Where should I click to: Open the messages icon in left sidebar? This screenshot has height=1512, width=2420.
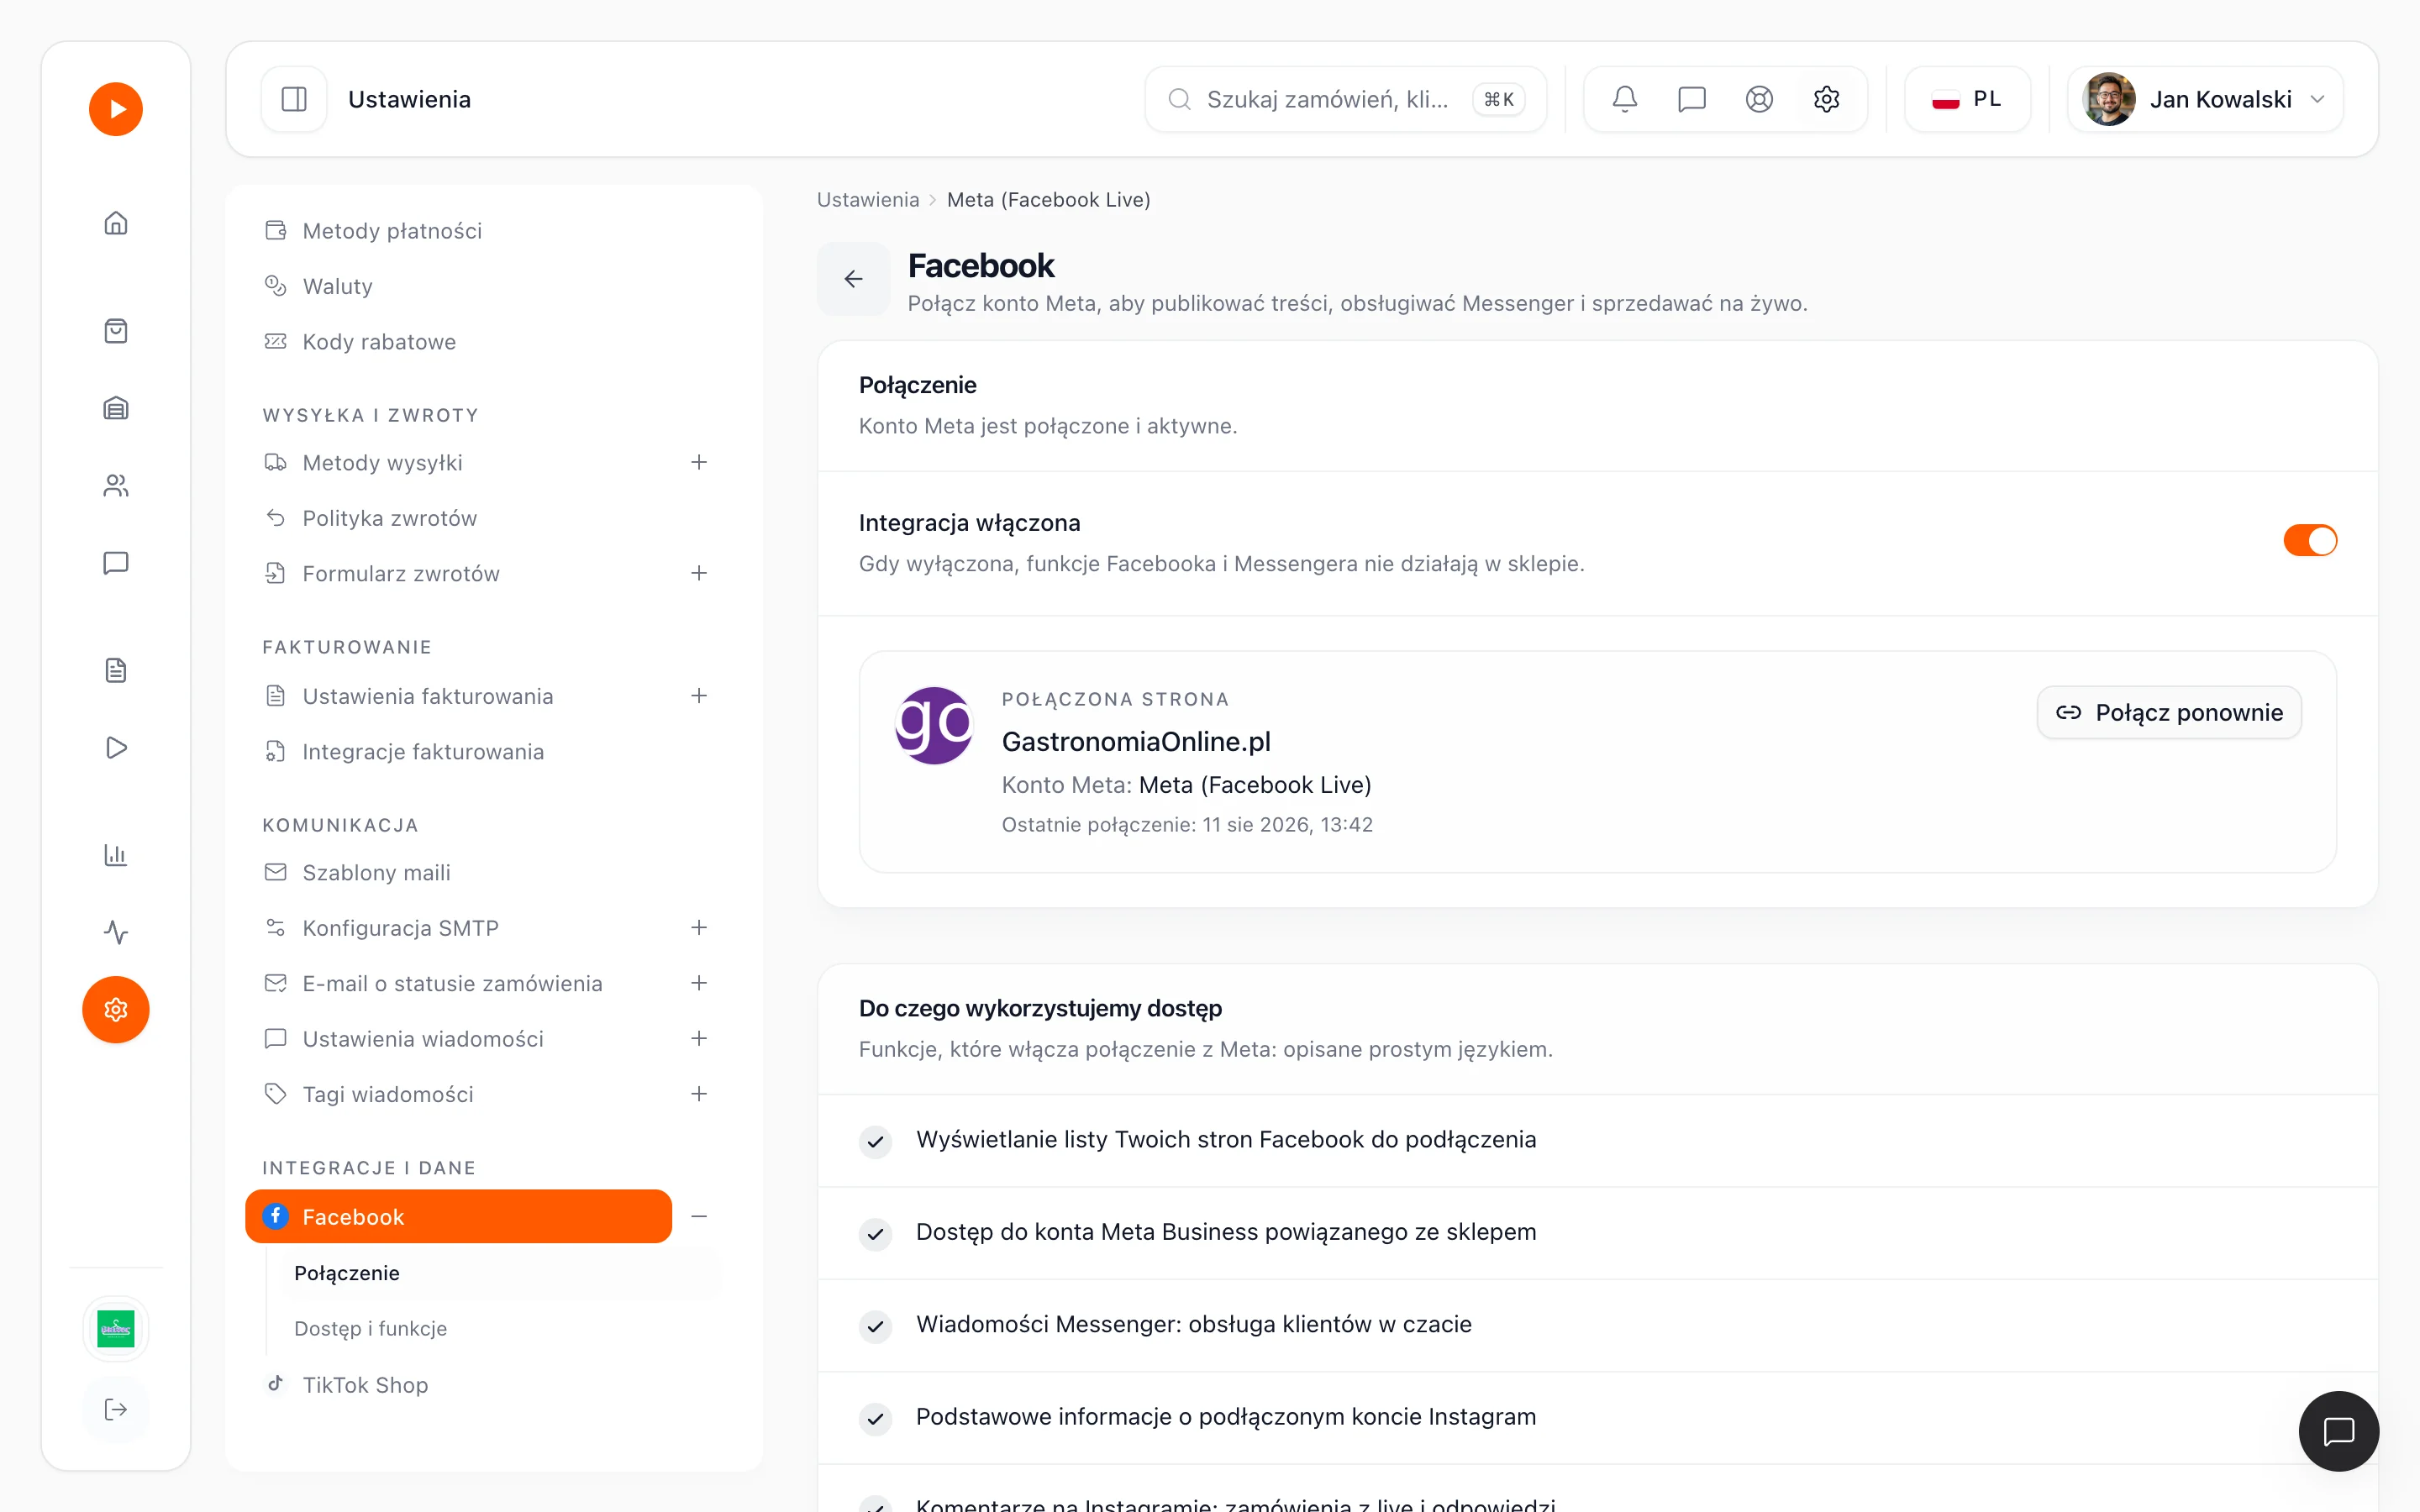pos(116,563)
